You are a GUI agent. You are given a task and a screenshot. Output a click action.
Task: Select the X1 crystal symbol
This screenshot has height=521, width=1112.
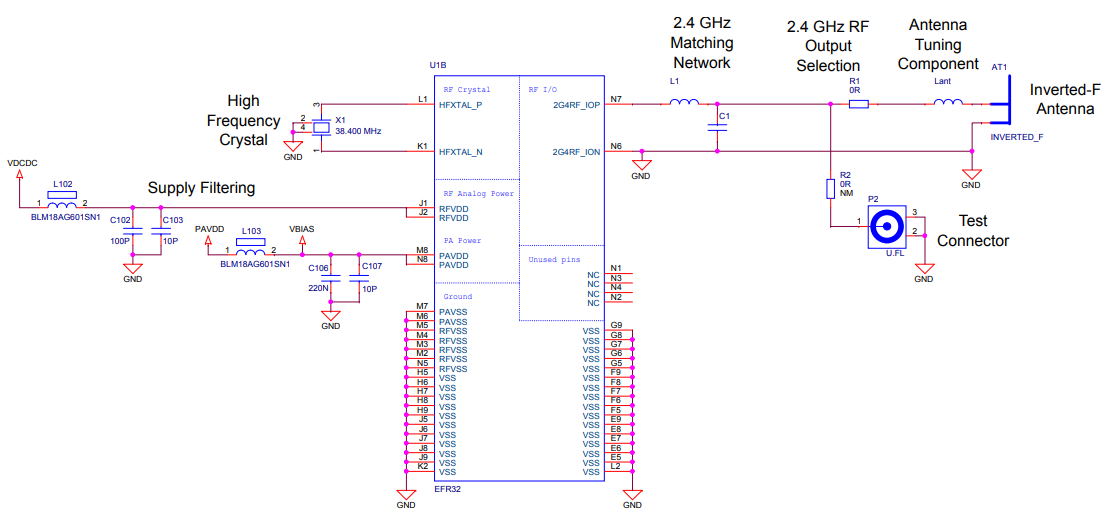tap(322, 128)
